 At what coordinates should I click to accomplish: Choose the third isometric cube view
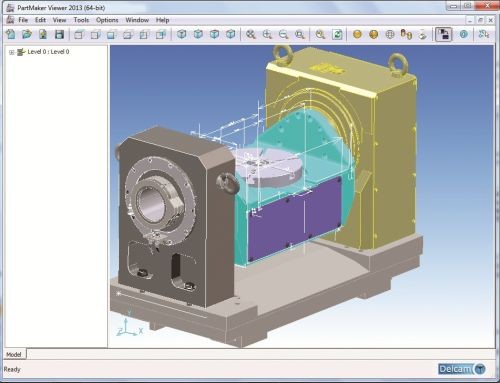tap(214, 34)
